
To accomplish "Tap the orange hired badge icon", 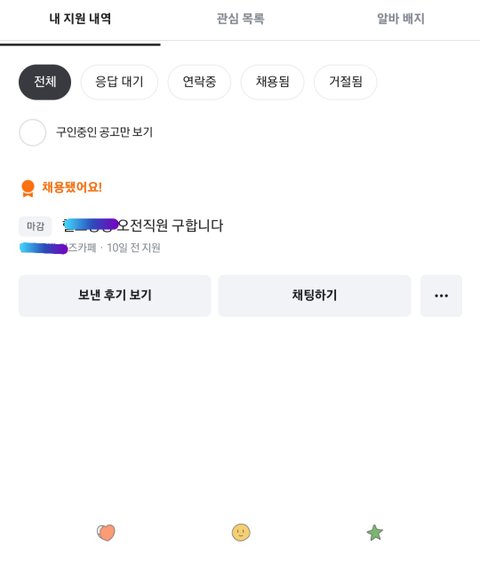I will [28, 188].
